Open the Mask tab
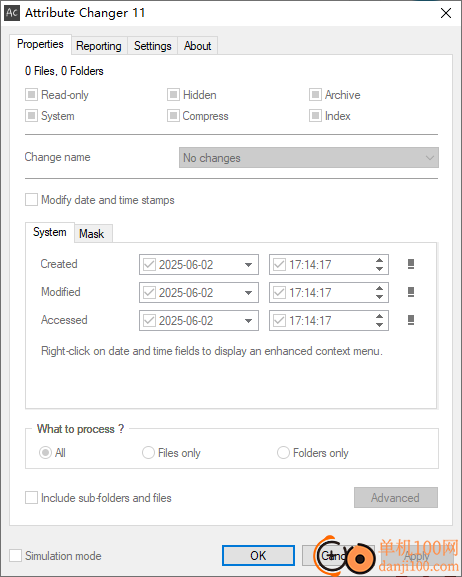This screenshot has width=462, height=577. point(92,234)
